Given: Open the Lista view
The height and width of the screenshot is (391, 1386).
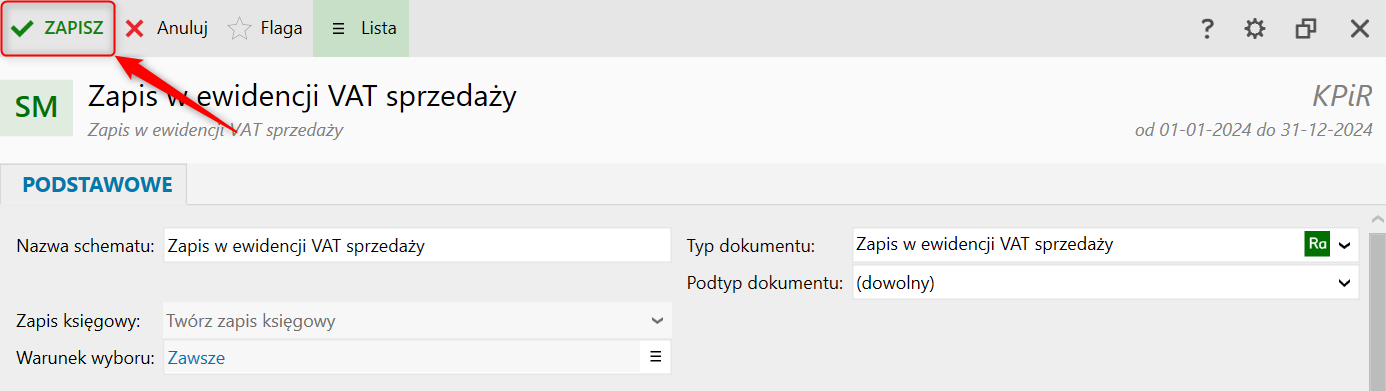Looking at the screenshot, I should (x=361, y=28).
